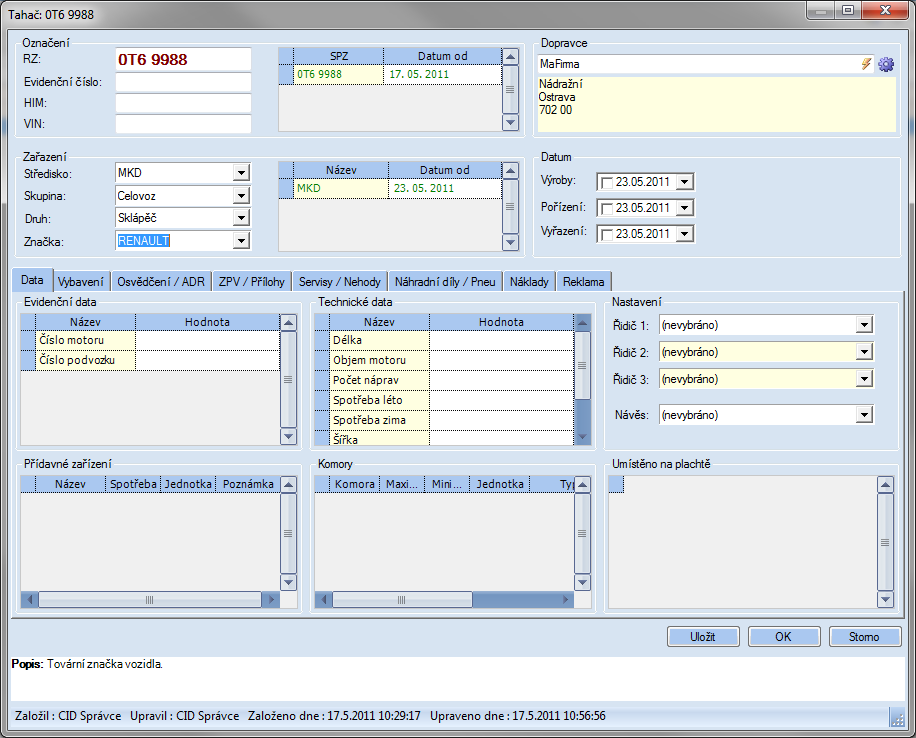Click the Technická data scrollbar down arrow
Viewport: 916px width, 738px height.
pos(582,436)
